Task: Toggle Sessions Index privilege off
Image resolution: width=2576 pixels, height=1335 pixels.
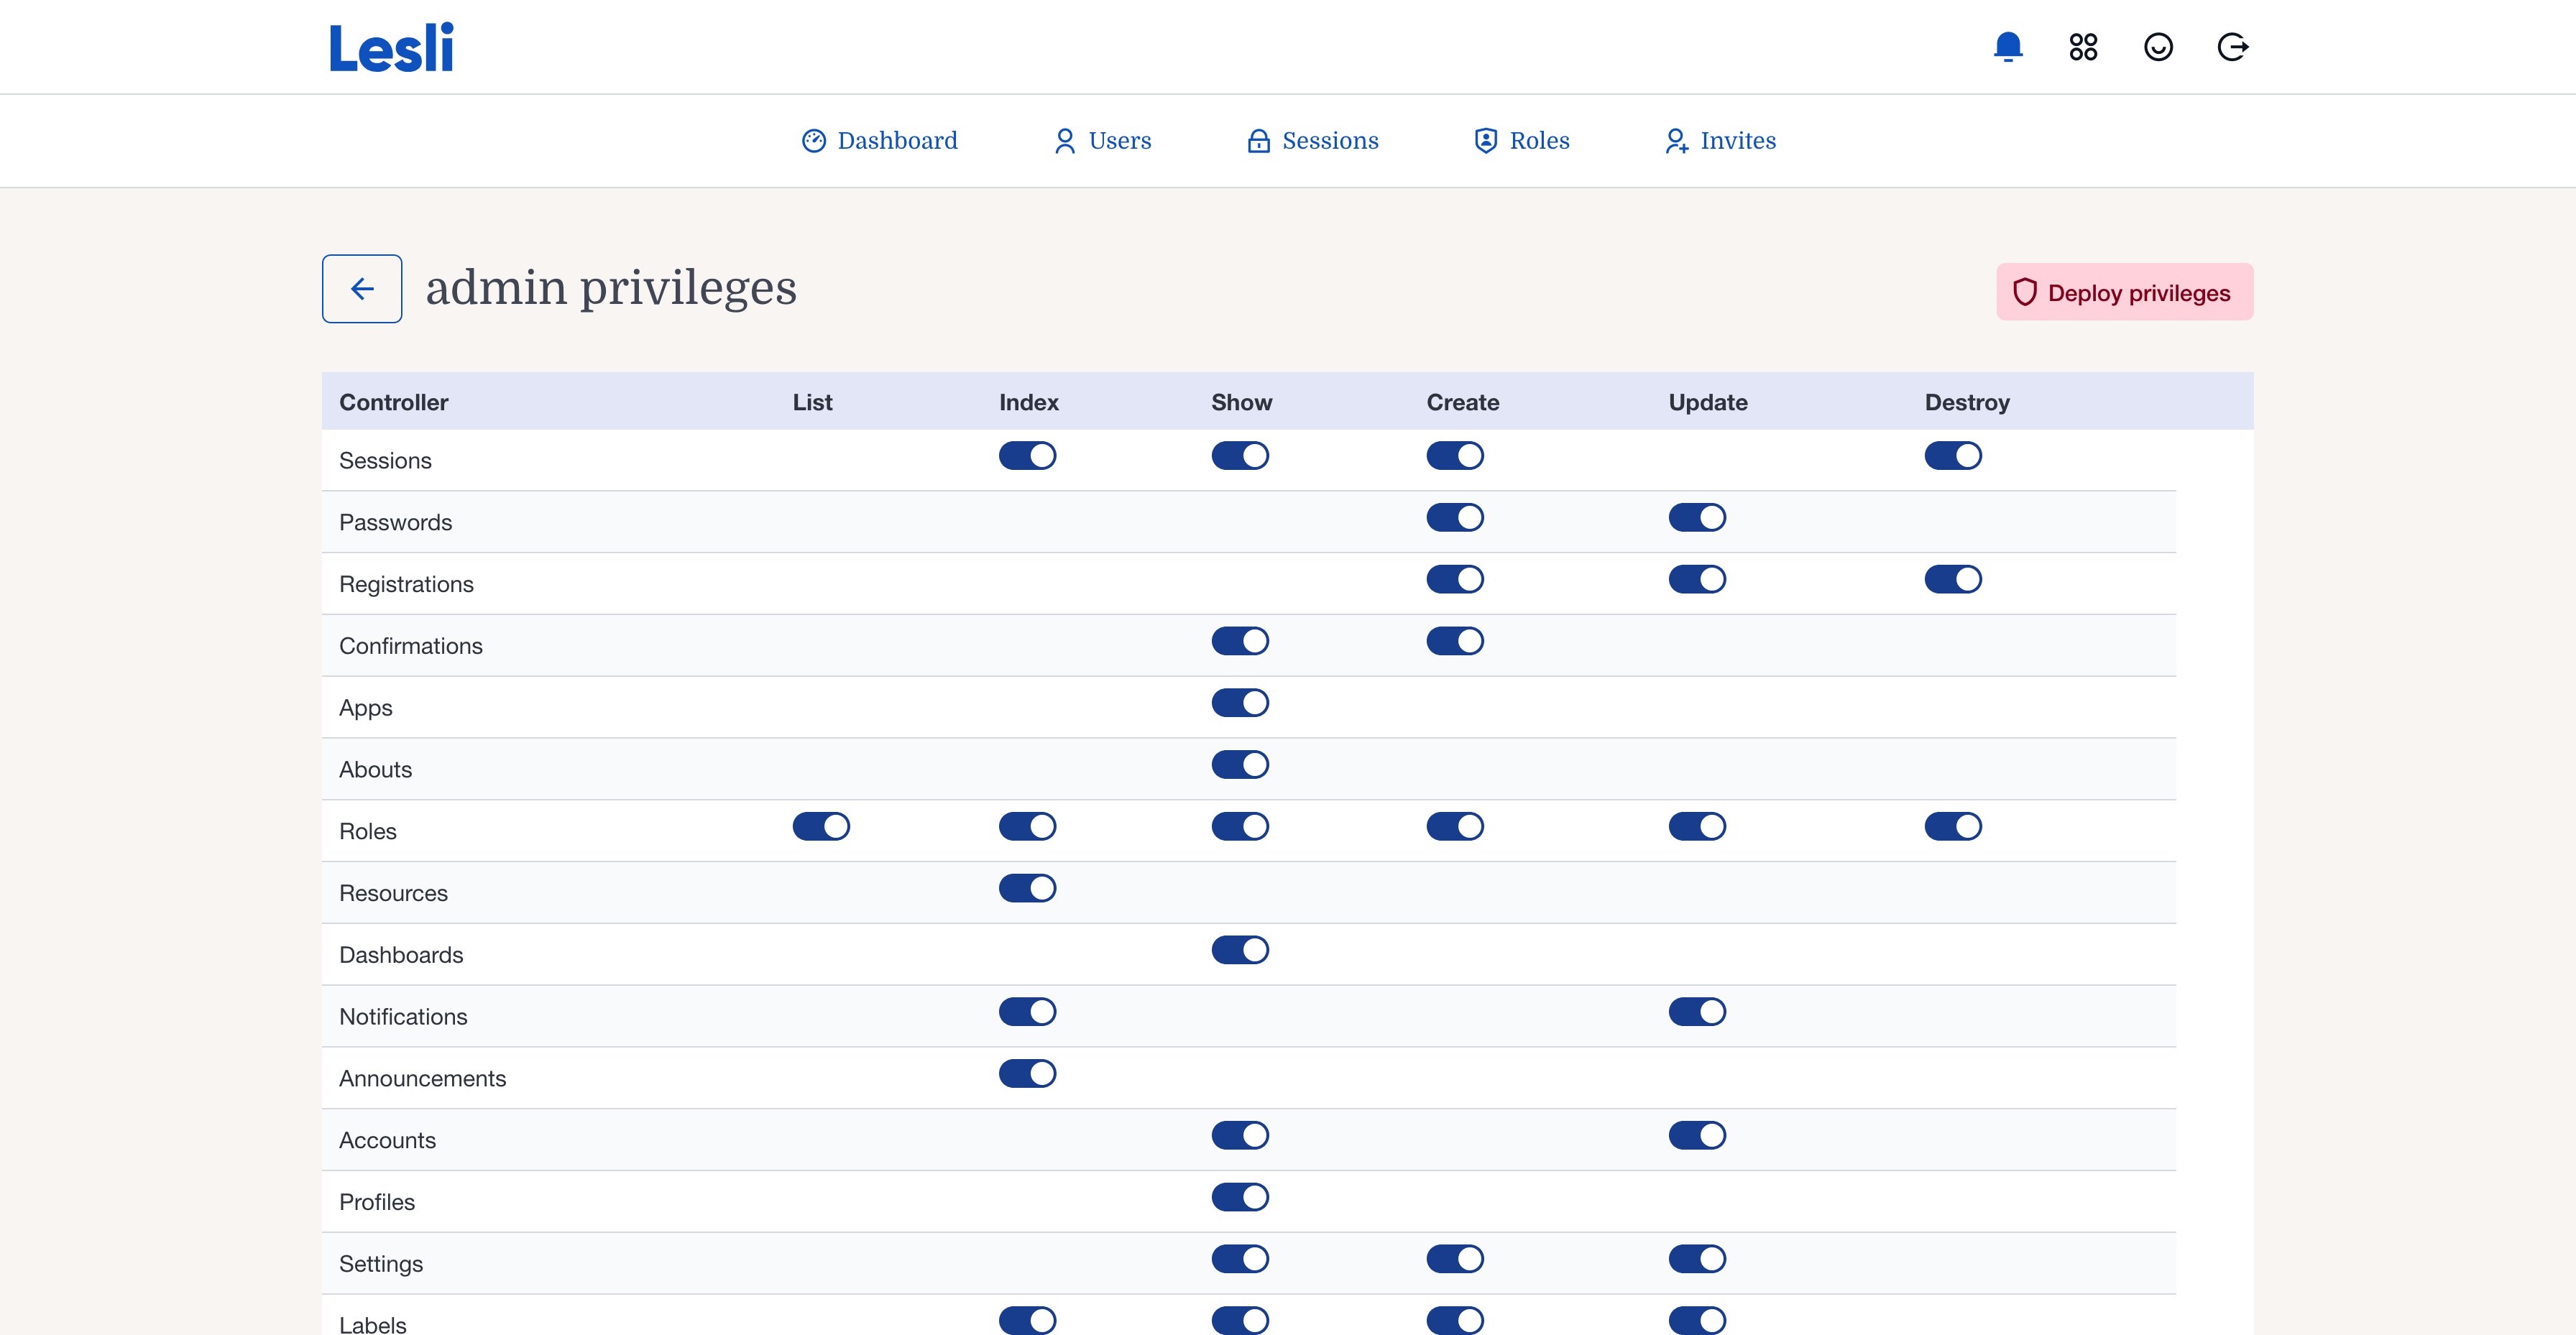Action: pyautogui.click(x=1027, y=456)
